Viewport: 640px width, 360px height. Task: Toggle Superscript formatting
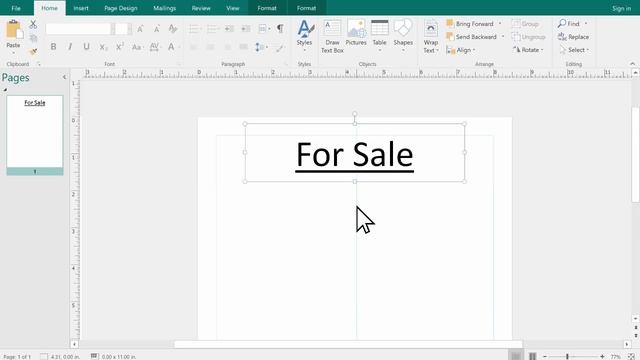[119, 47]
